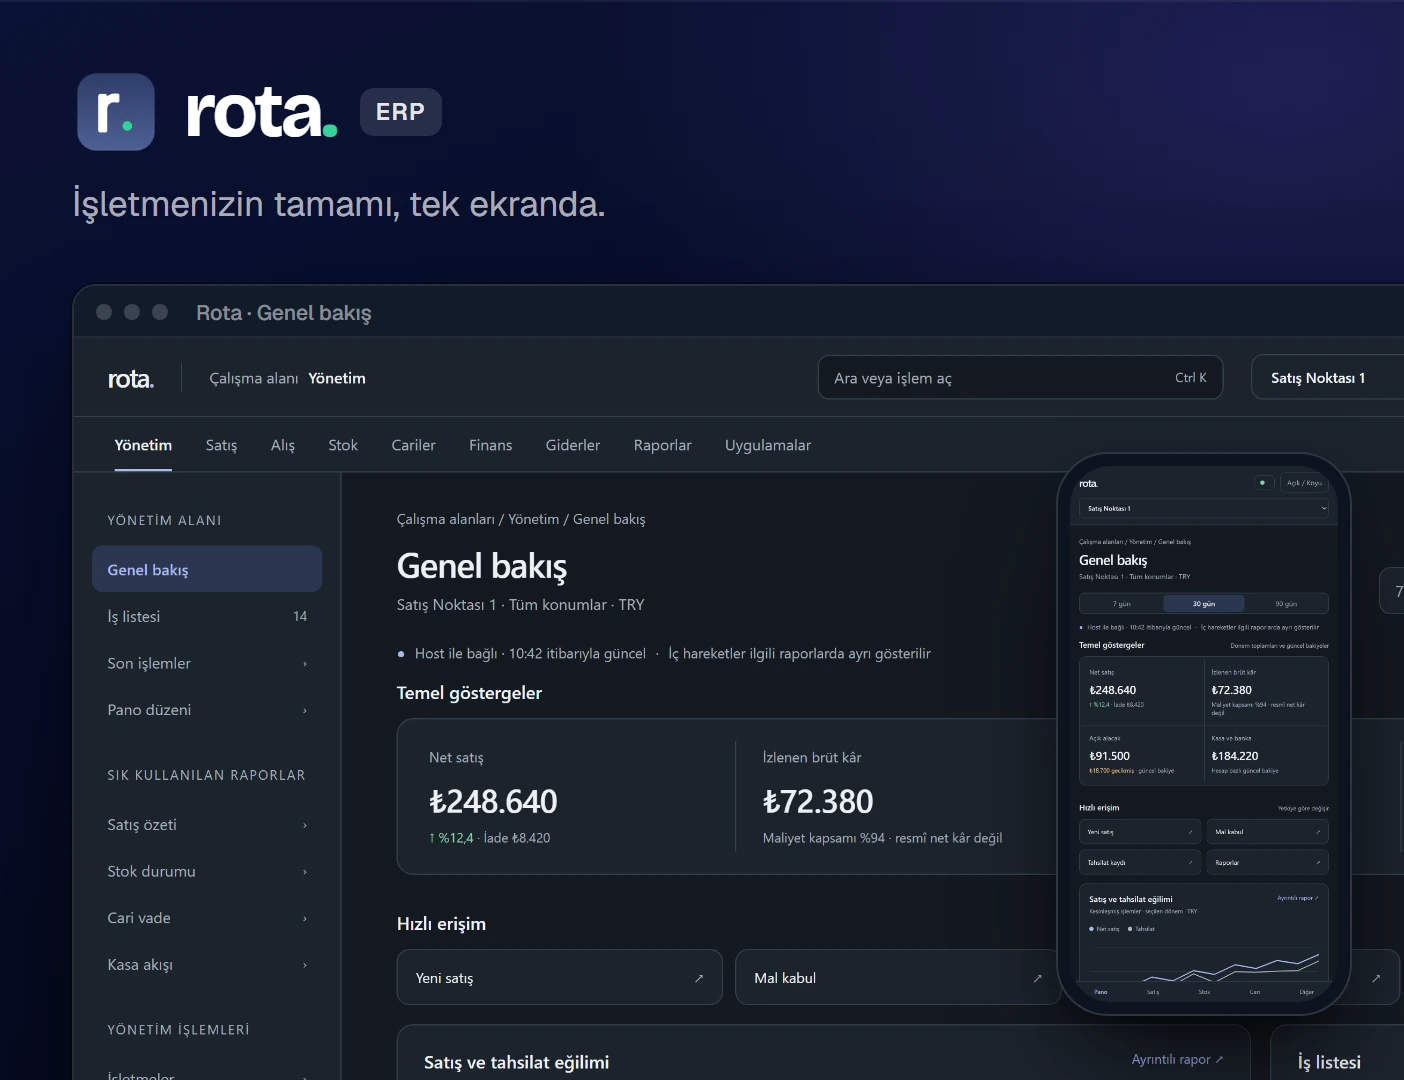Screen dimensions: 1404x1080
Task: Open Ayrıntılı rapor link on desktop
Action: tap(1177, 1059)
